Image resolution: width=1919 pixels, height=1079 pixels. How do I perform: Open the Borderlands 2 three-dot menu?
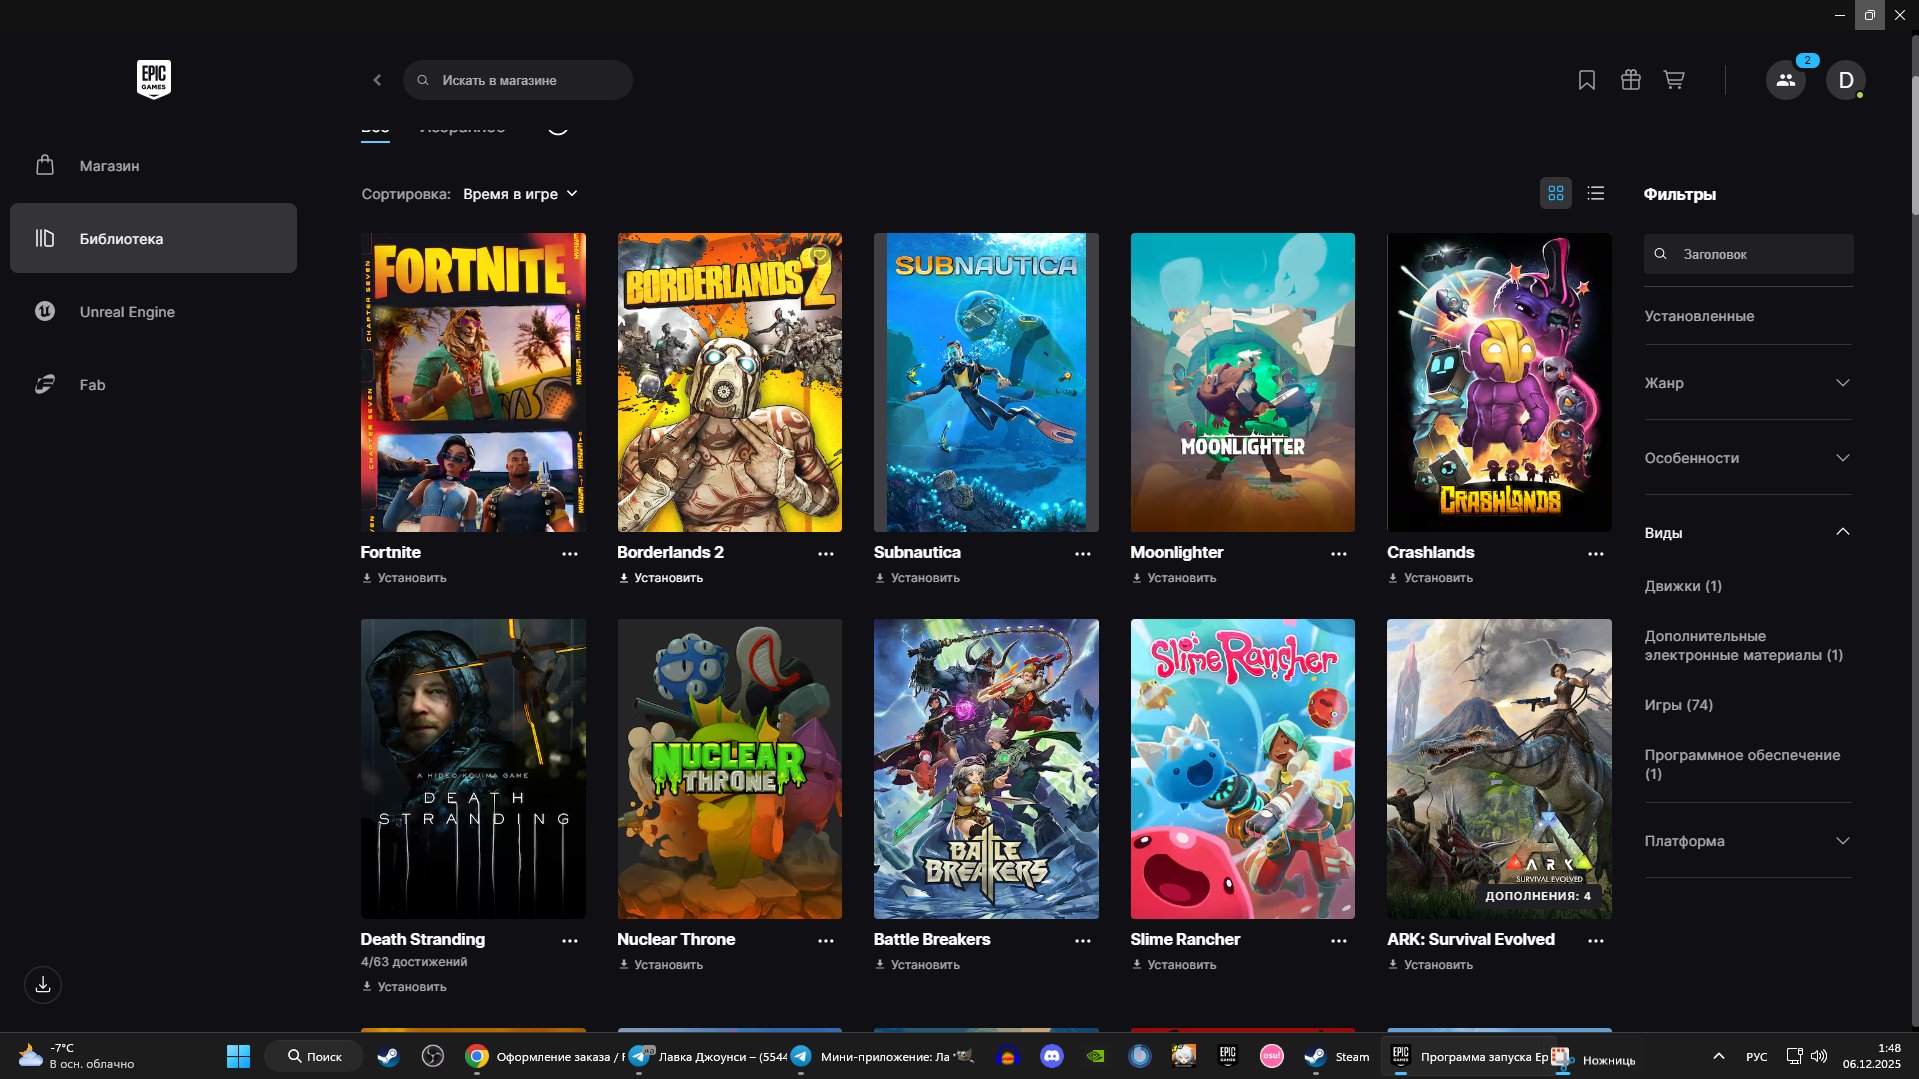tap(825, 554)
